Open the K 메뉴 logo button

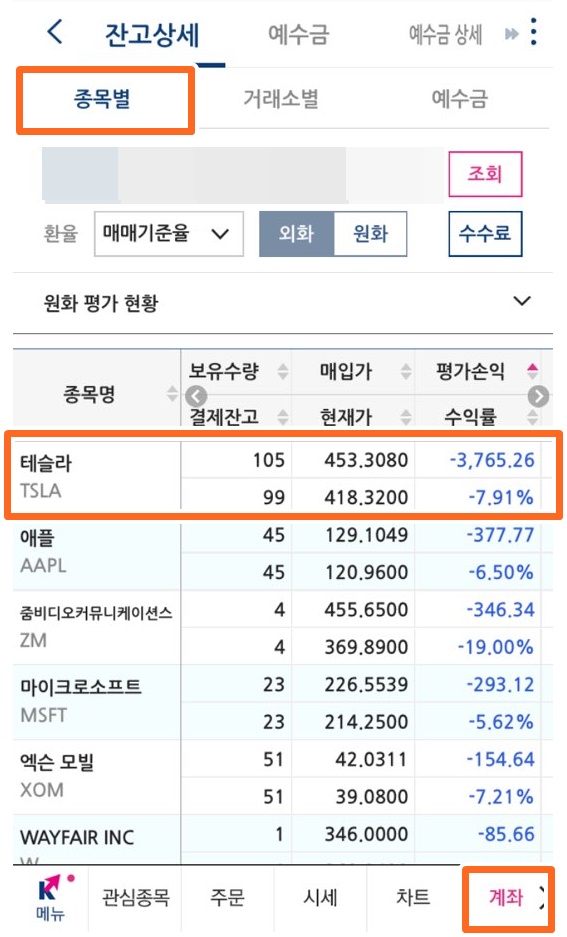click(50, 899)
